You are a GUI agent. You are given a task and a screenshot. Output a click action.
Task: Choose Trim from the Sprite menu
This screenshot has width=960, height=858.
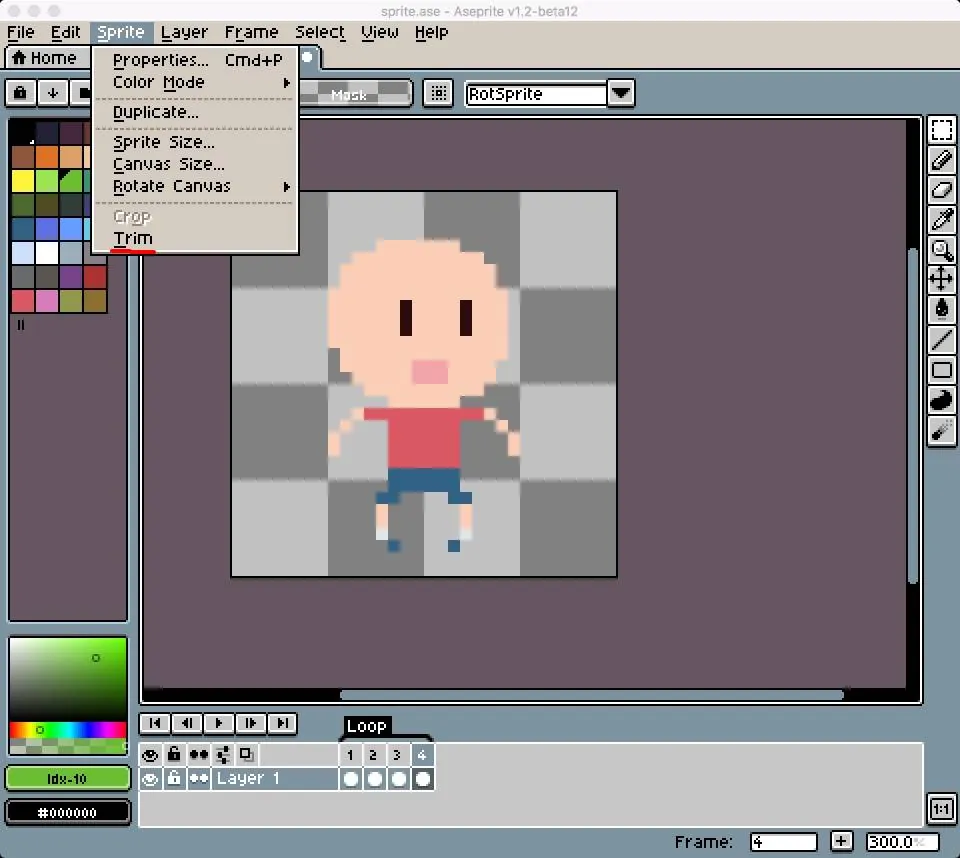click(x=195, y=238)
